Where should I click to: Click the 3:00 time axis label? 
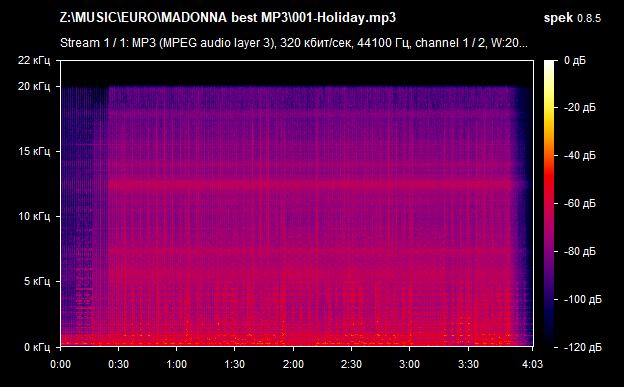pos(410,364)
